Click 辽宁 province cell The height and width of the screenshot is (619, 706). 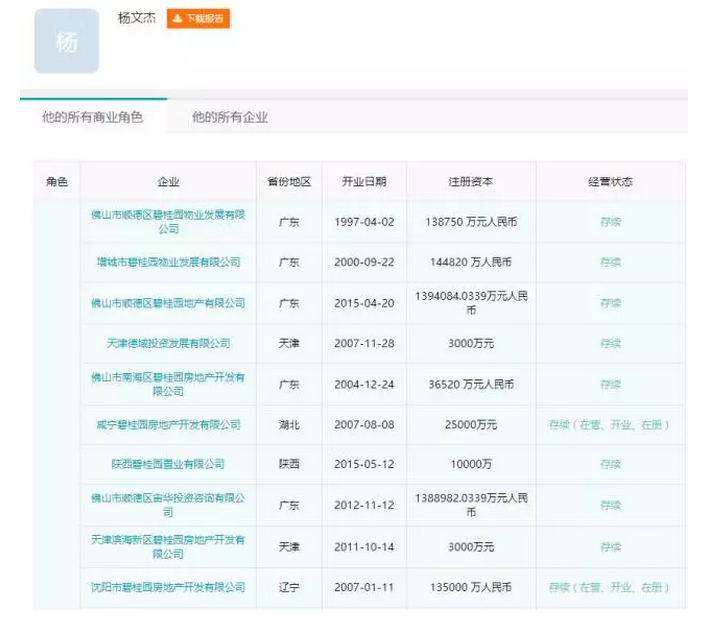pos(289,587)
